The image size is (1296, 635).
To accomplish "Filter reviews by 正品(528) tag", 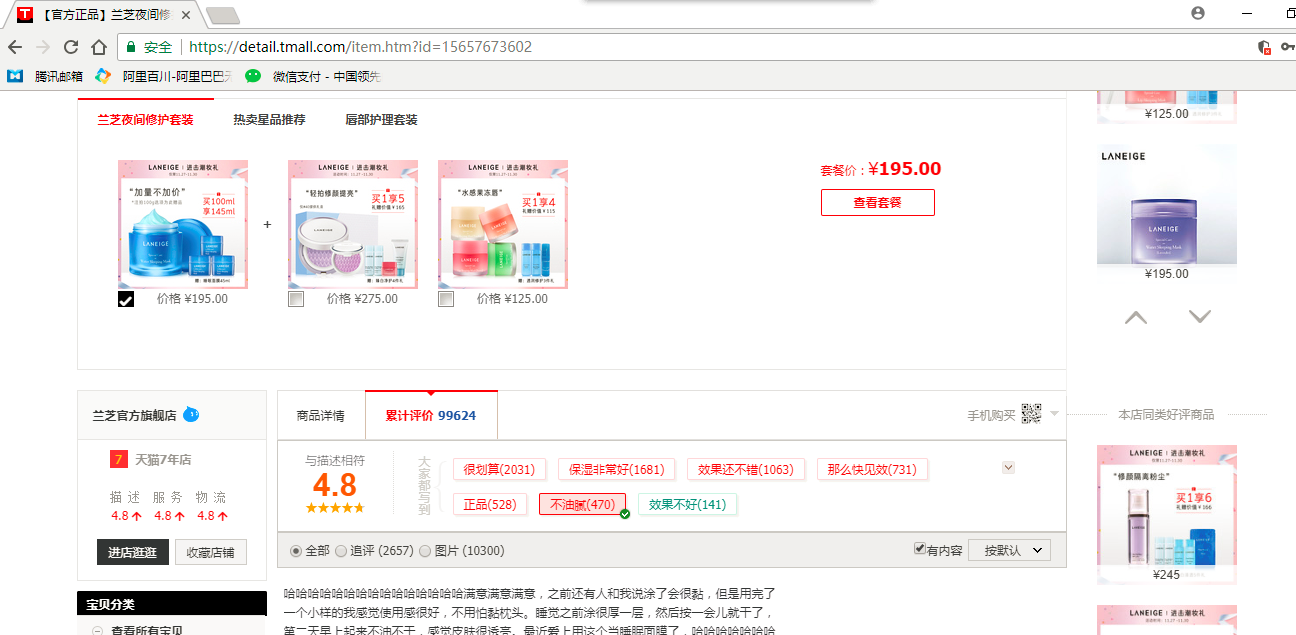I will (490, 505).
